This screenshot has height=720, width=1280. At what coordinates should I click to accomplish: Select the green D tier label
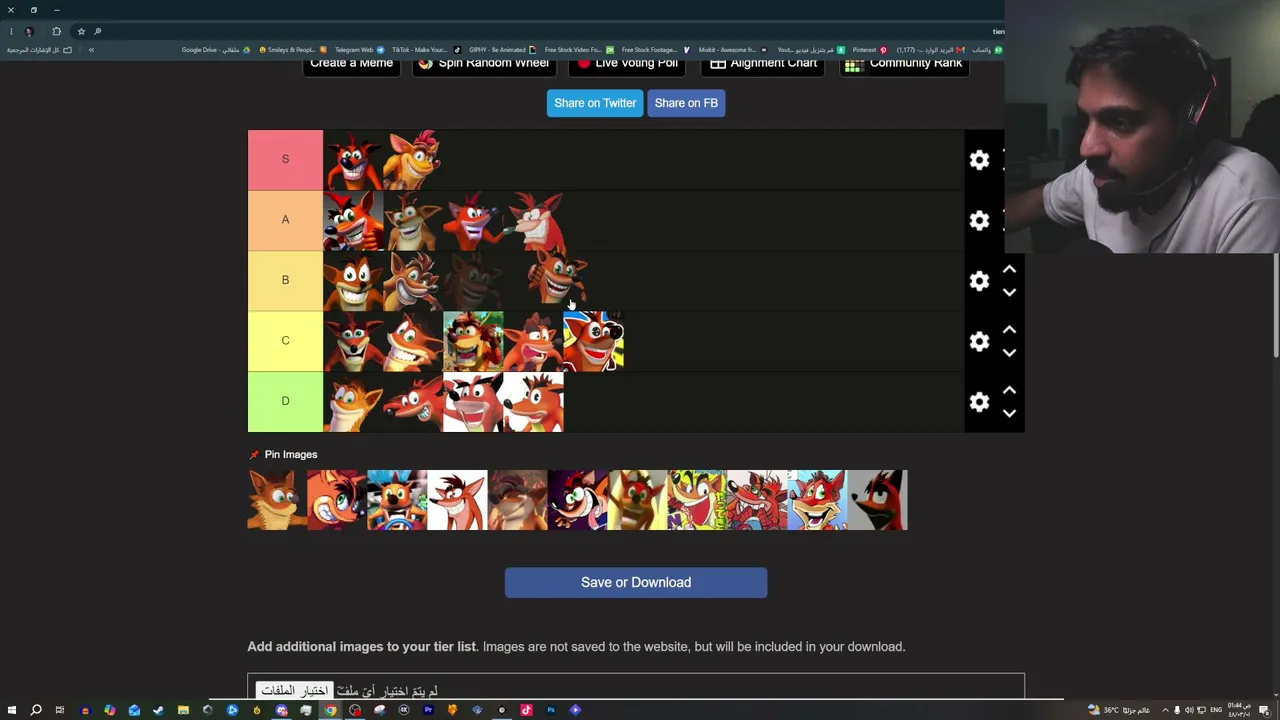click(x=285, y=401)
